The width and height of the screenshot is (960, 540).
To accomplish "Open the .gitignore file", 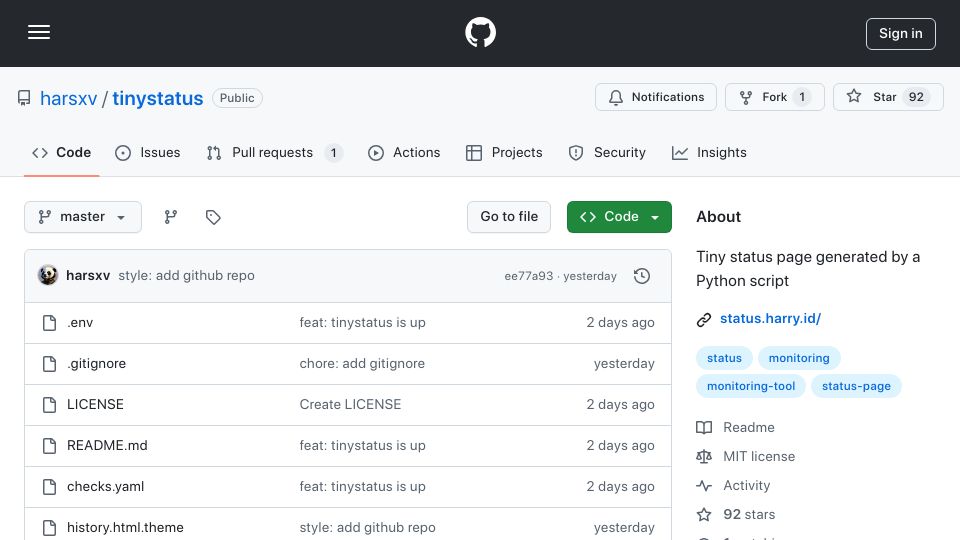I will (x=97, y=364).
